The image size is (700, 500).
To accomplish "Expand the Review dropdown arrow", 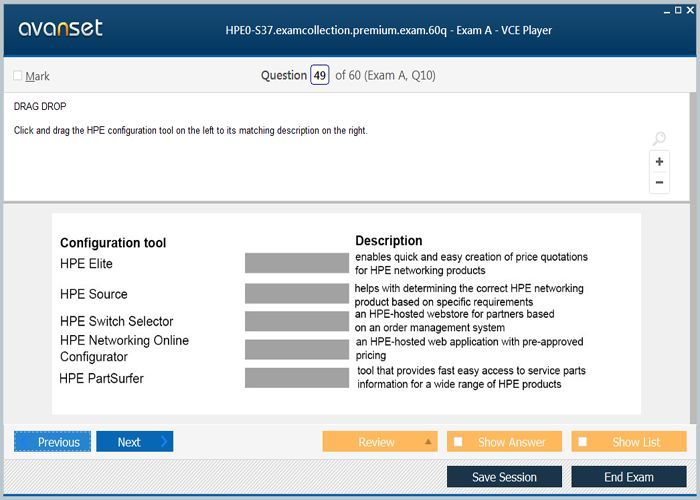I will 428,442.
